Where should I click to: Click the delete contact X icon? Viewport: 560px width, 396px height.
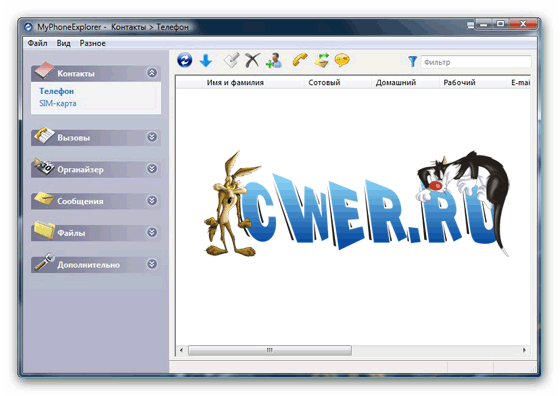252,60
